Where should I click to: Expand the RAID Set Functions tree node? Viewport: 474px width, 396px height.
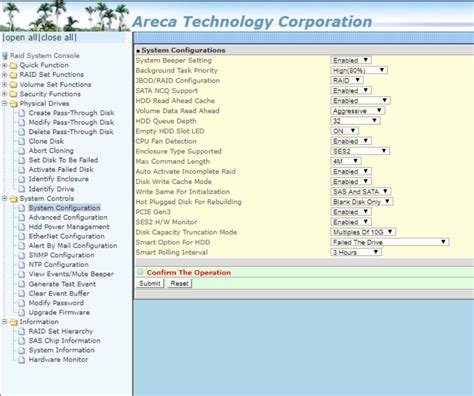pos(5,75)
